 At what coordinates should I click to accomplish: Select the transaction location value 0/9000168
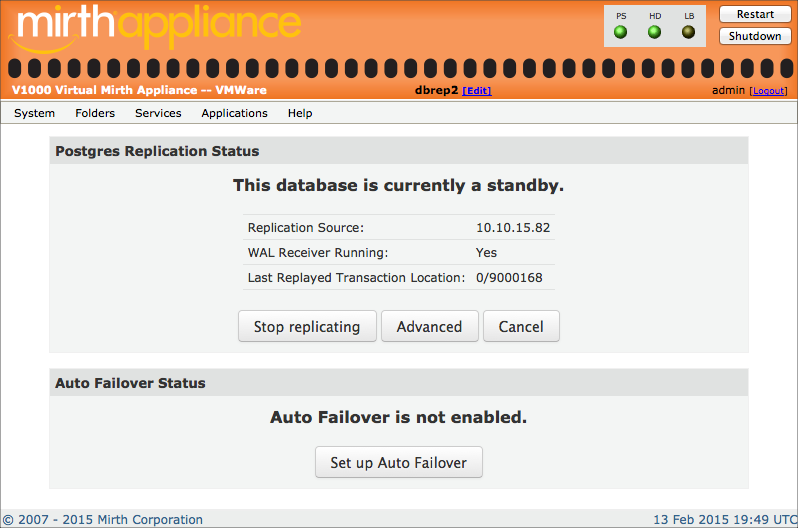pyautogui.click(x=509, y=277)
